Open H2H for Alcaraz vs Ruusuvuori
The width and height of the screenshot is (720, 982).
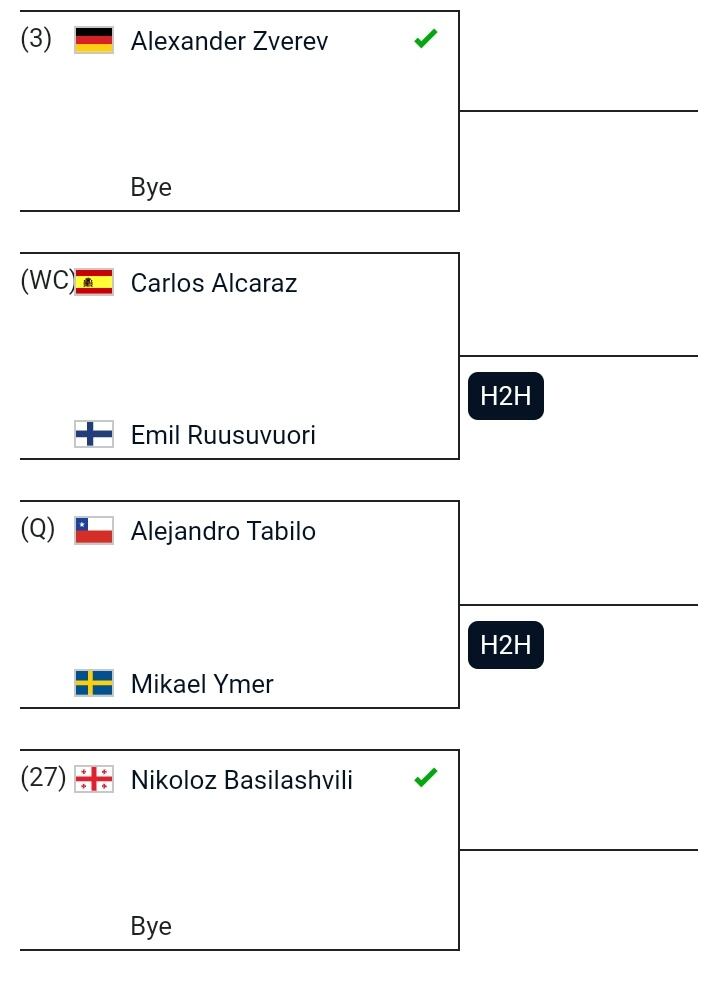tap(506, 396)
